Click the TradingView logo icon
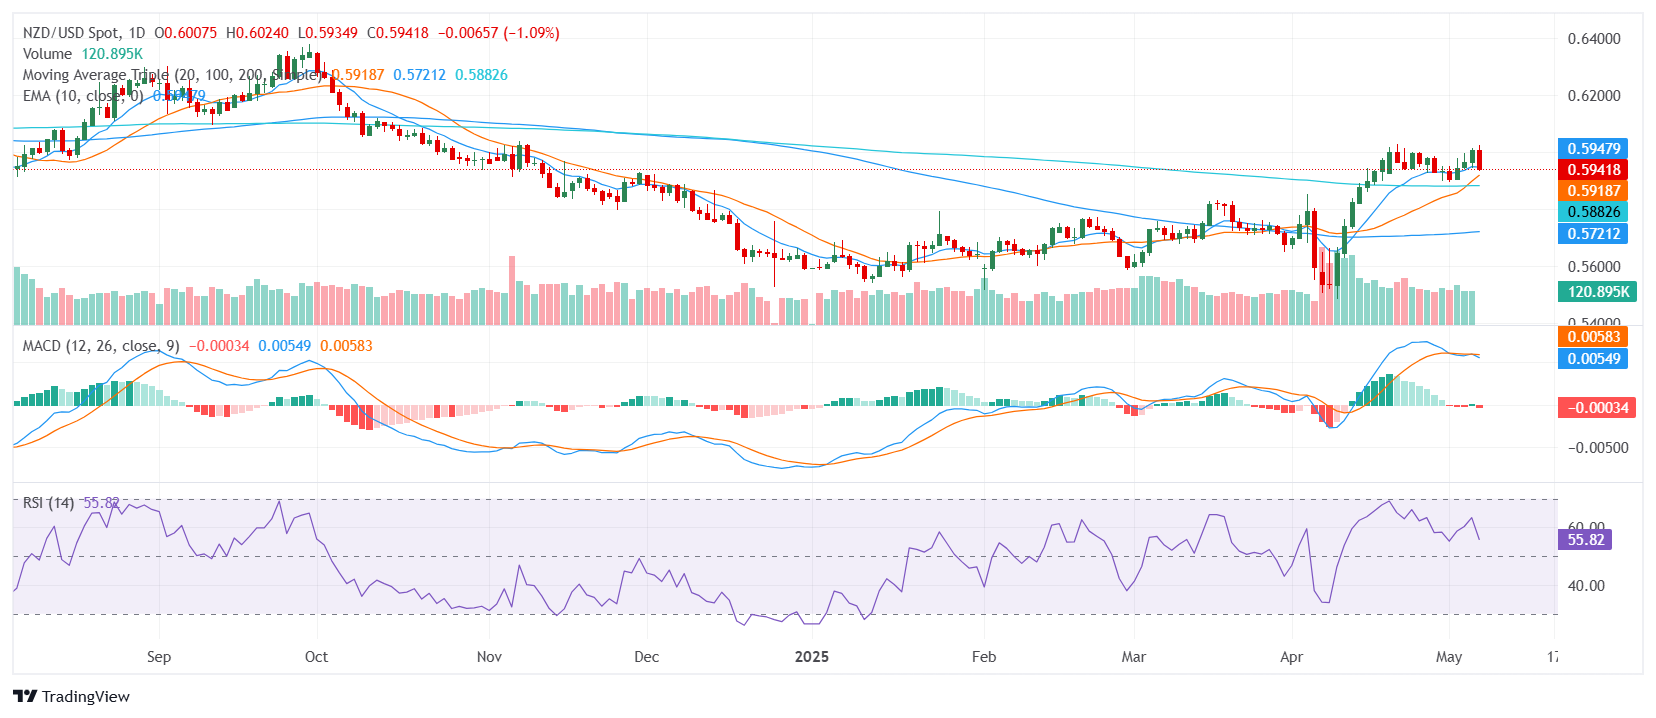Image resolution: width=1656 pixels, height=718 pixels. point(25,696)
